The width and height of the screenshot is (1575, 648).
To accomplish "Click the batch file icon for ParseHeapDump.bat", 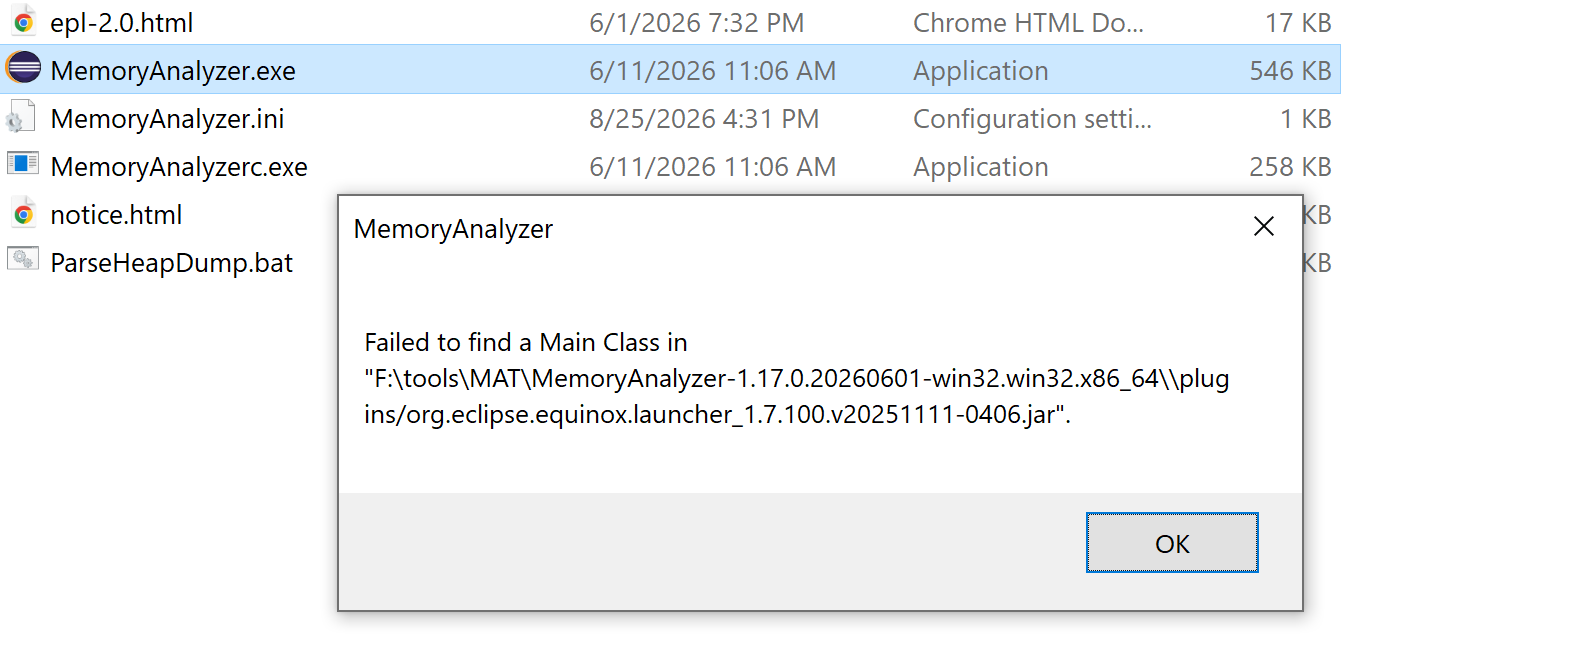I will tap(23, 259).
